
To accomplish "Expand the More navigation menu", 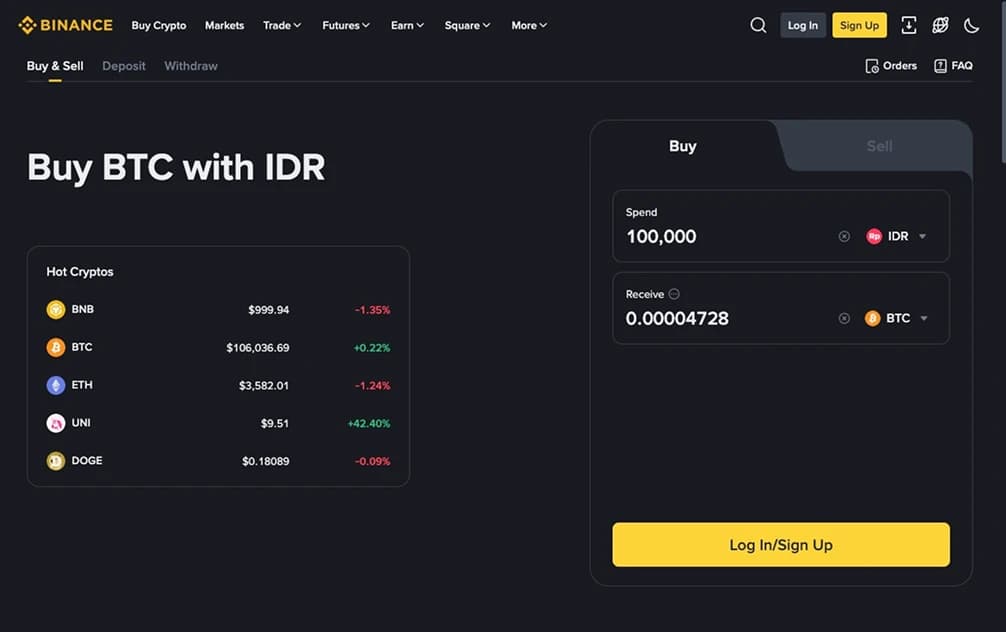I will click(528, 24).
